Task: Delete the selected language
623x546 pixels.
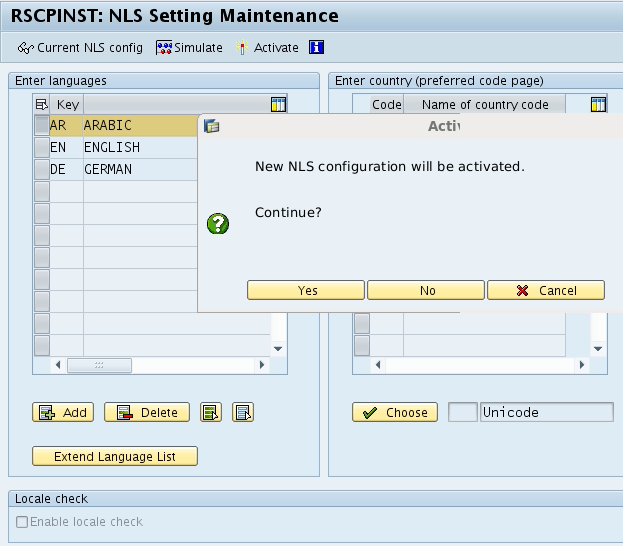Action: click(147, 412)
